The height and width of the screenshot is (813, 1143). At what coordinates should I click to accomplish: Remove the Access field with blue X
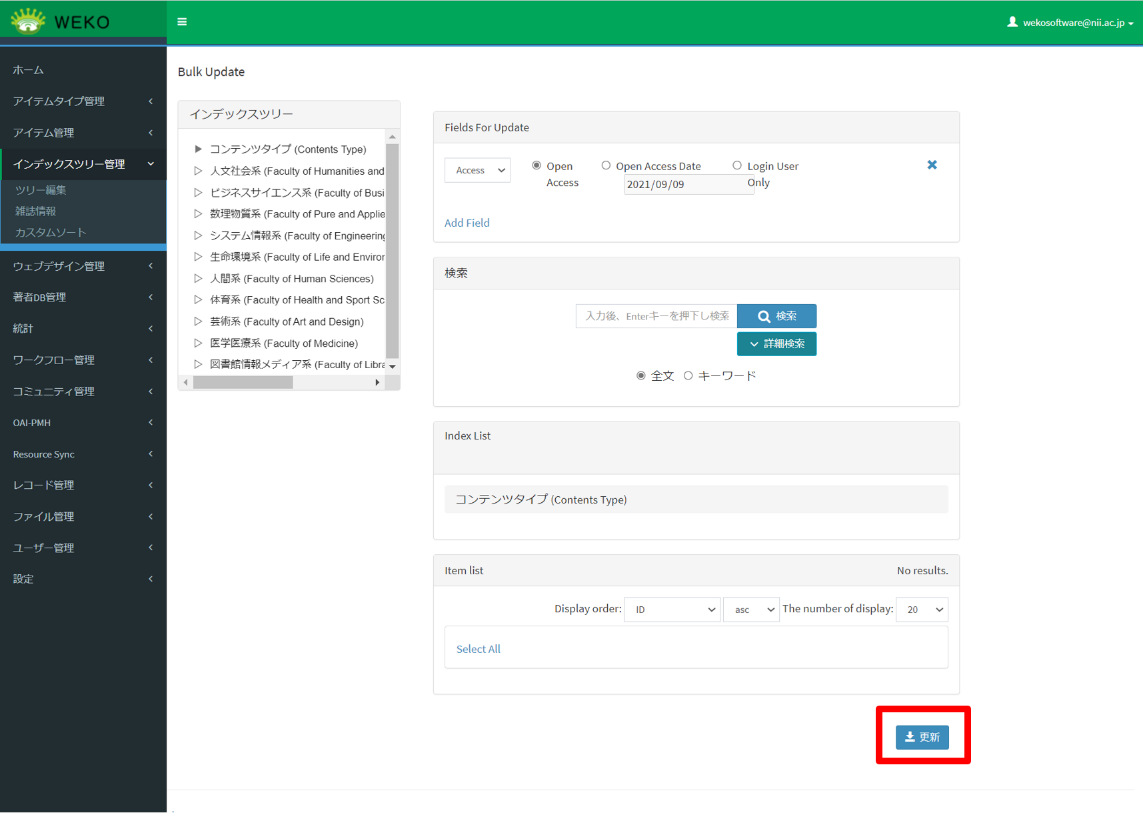point(932,165)
